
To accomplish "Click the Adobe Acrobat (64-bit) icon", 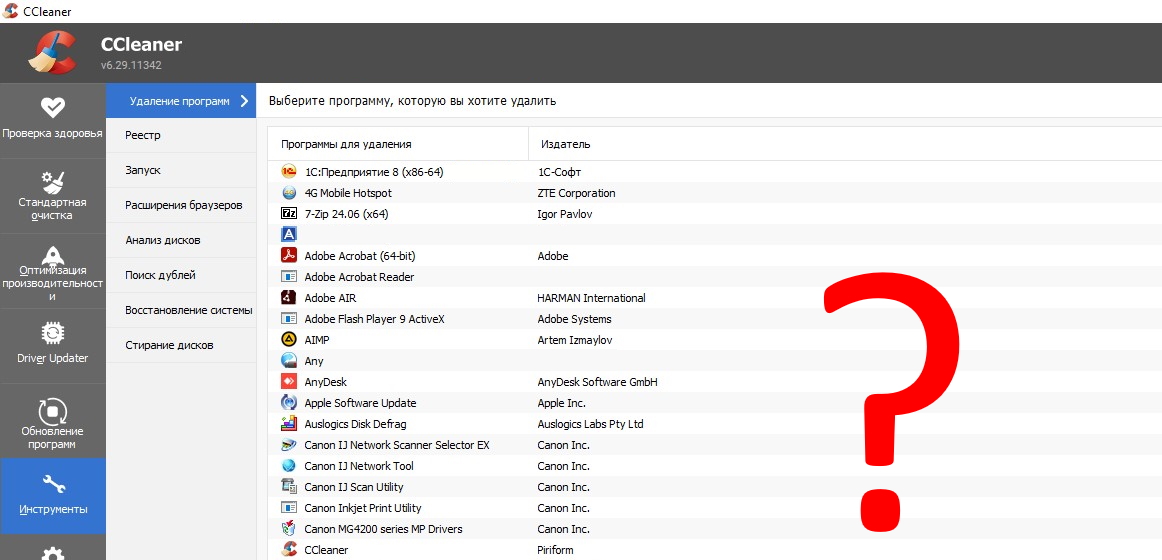I will (289, 256).
